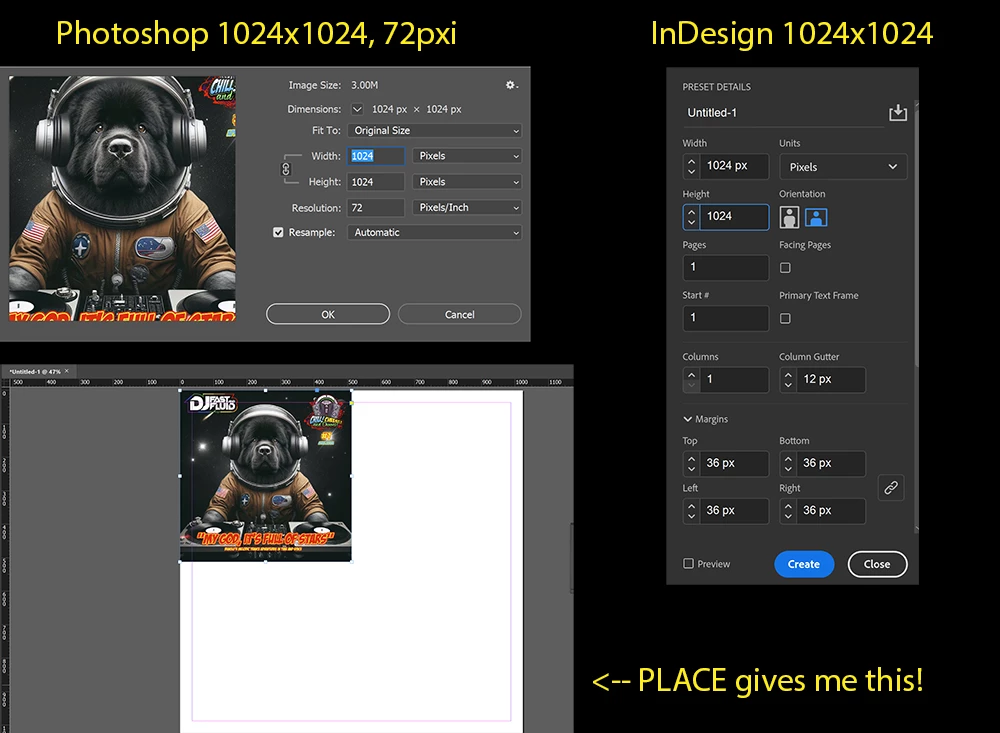Decrease Column Gutter with stepper down arrow
This screenshot has height=733, width=1000.
[788, 385]
